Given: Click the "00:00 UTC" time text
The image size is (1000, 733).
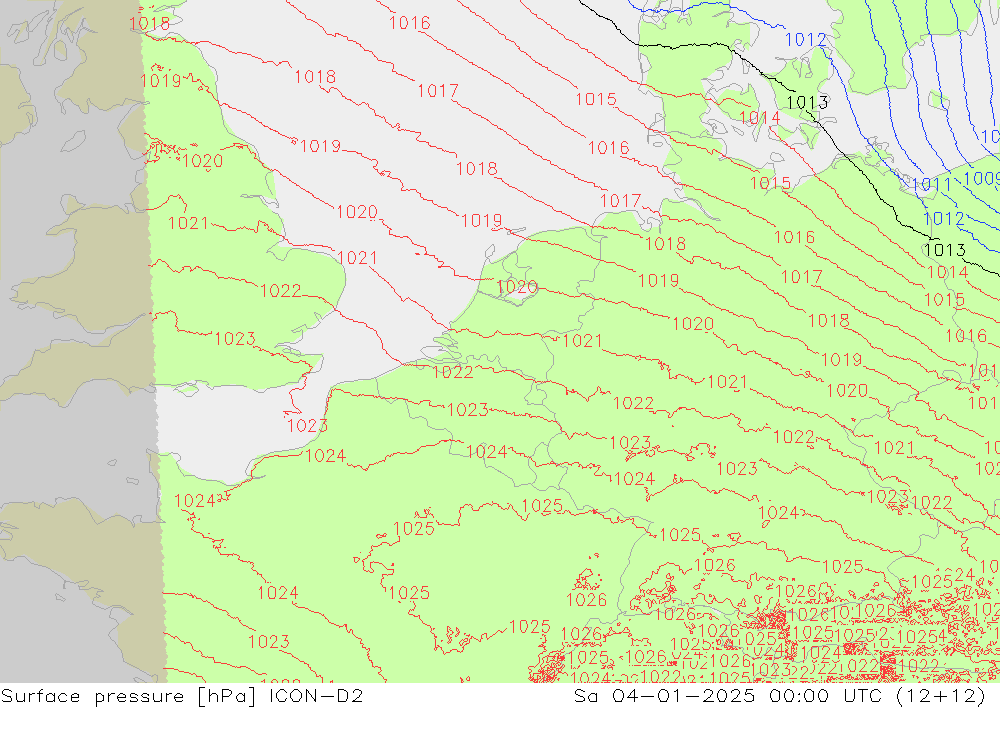Looking at the screenshot, I should point(825,695).
